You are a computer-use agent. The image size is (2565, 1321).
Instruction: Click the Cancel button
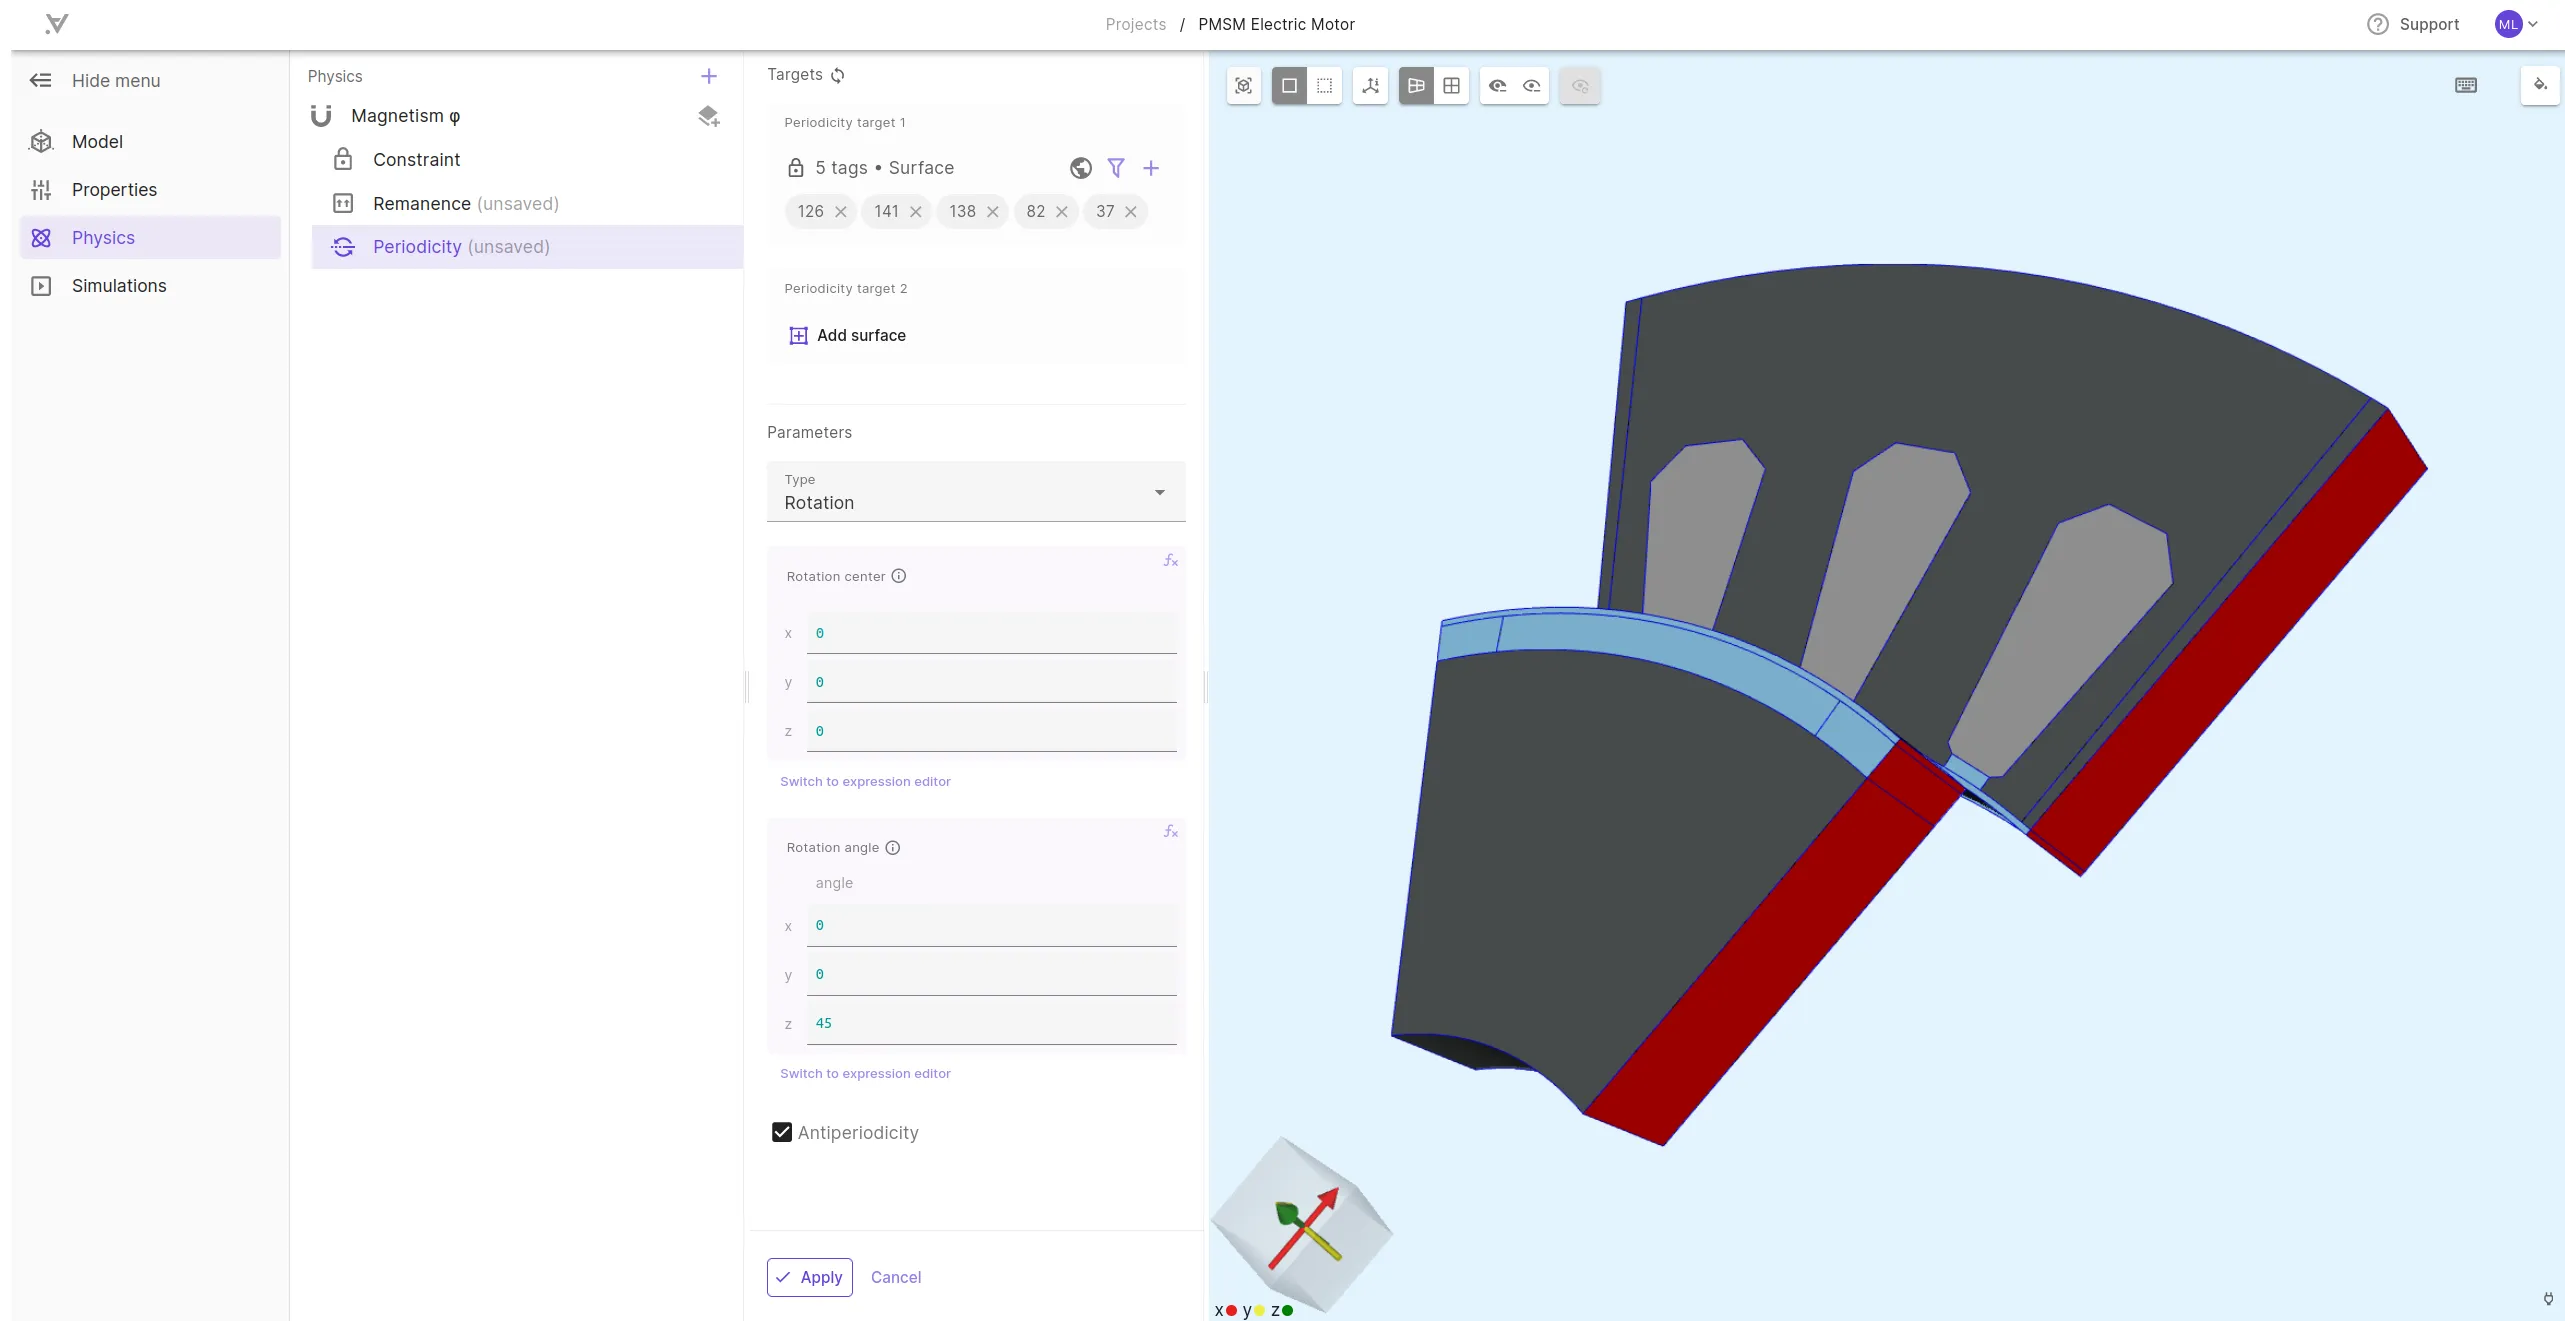click(x=896, y=1277)
